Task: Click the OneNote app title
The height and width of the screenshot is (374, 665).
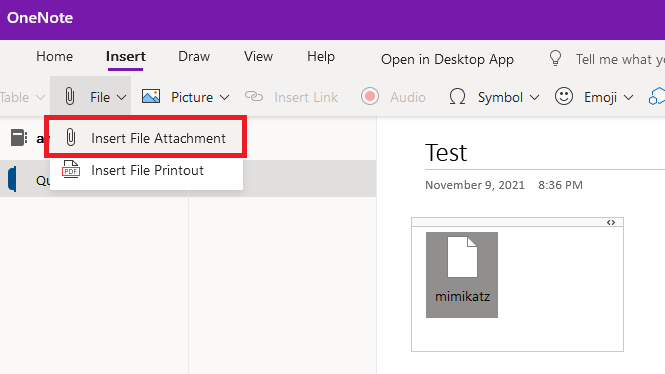Action: (40, 18)
